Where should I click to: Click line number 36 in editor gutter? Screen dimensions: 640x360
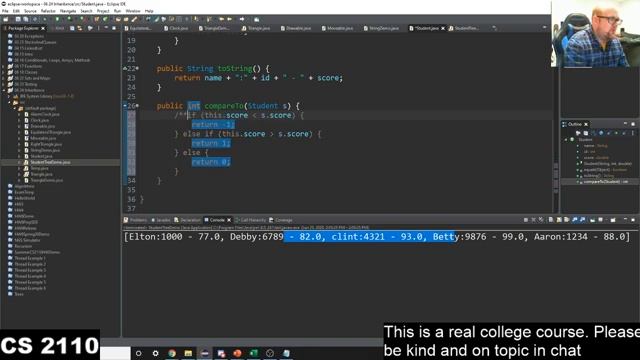[x=131, y=199]
